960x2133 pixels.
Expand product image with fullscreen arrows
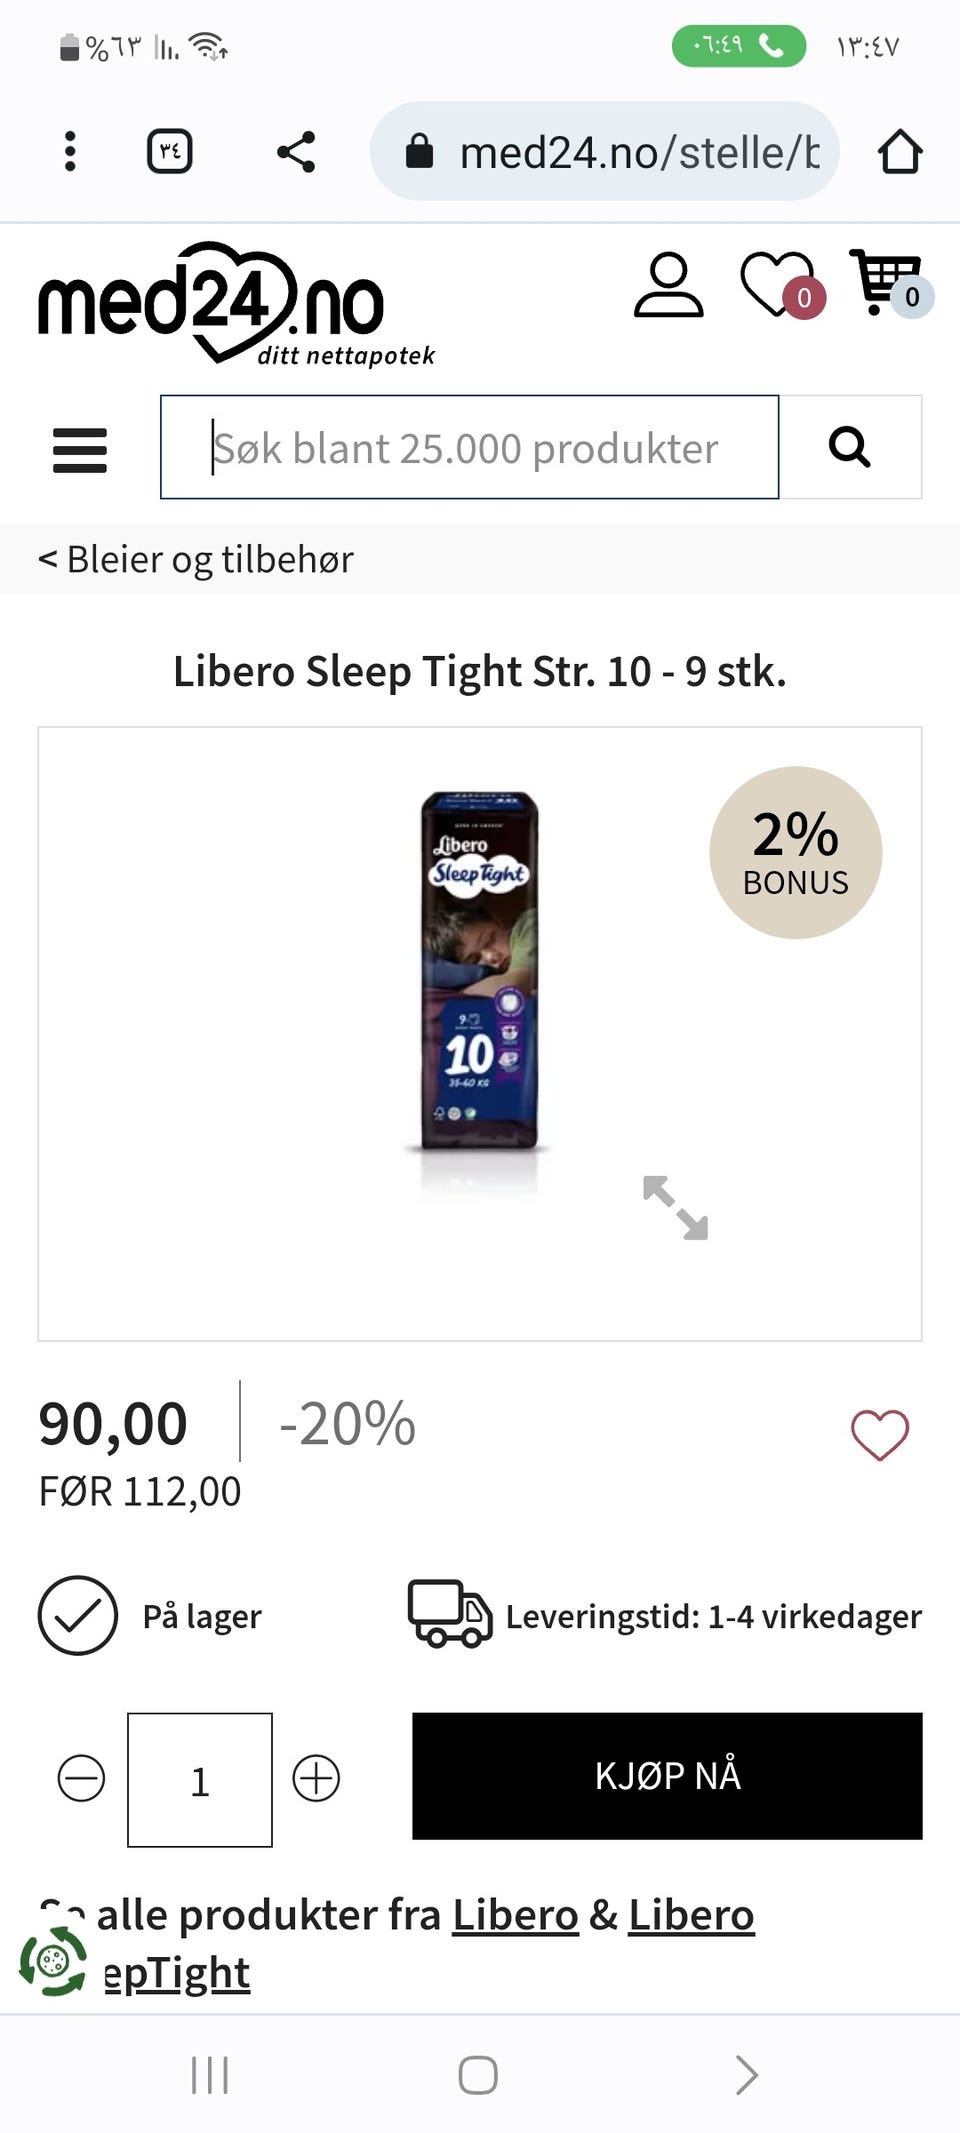675,1207
